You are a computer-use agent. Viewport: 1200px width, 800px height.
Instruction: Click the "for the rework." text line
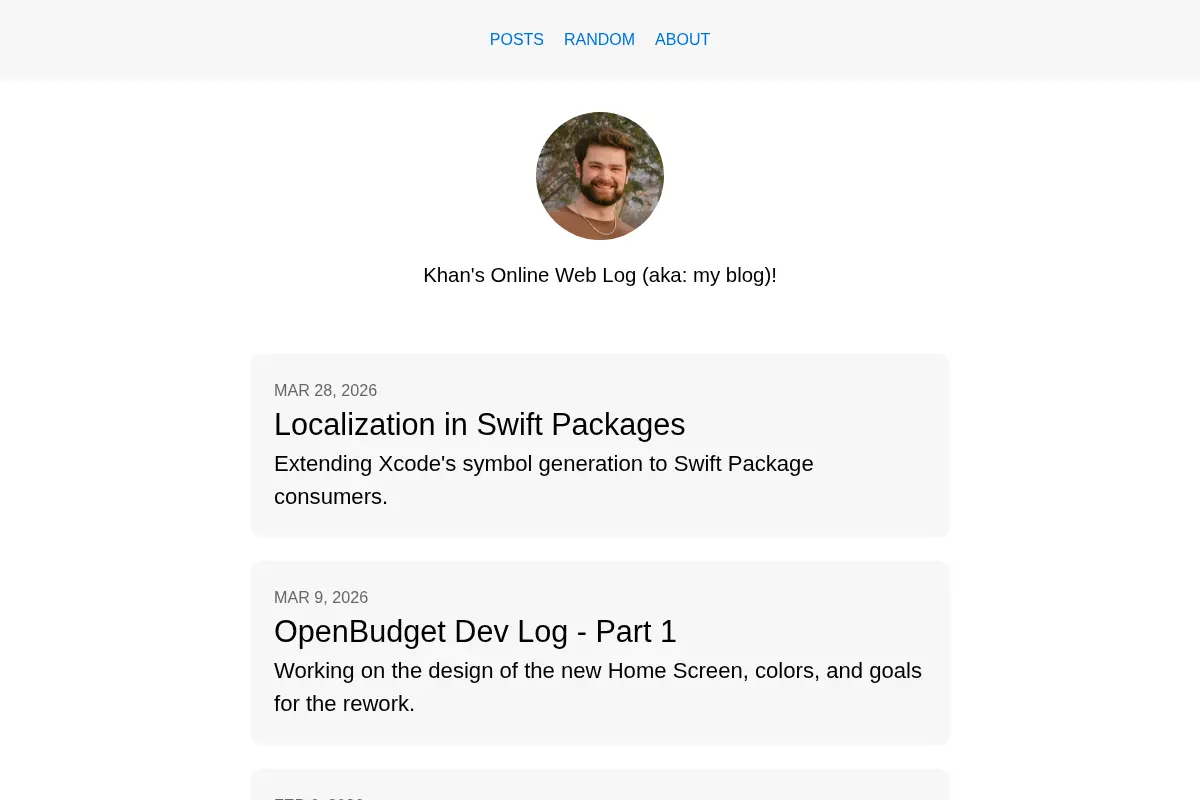coord(344,704)
